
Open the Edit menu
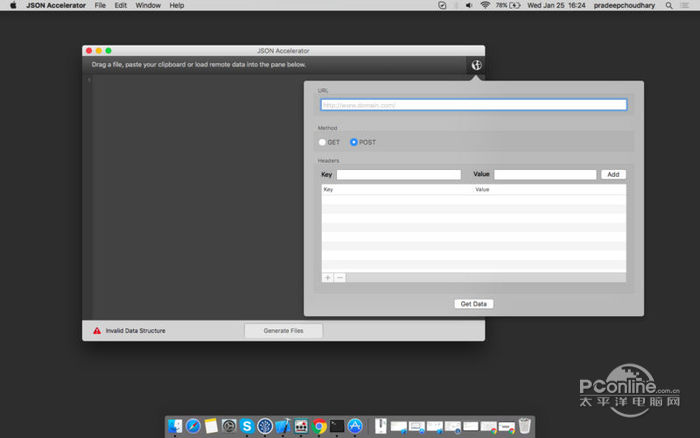[x=121, y=5]
